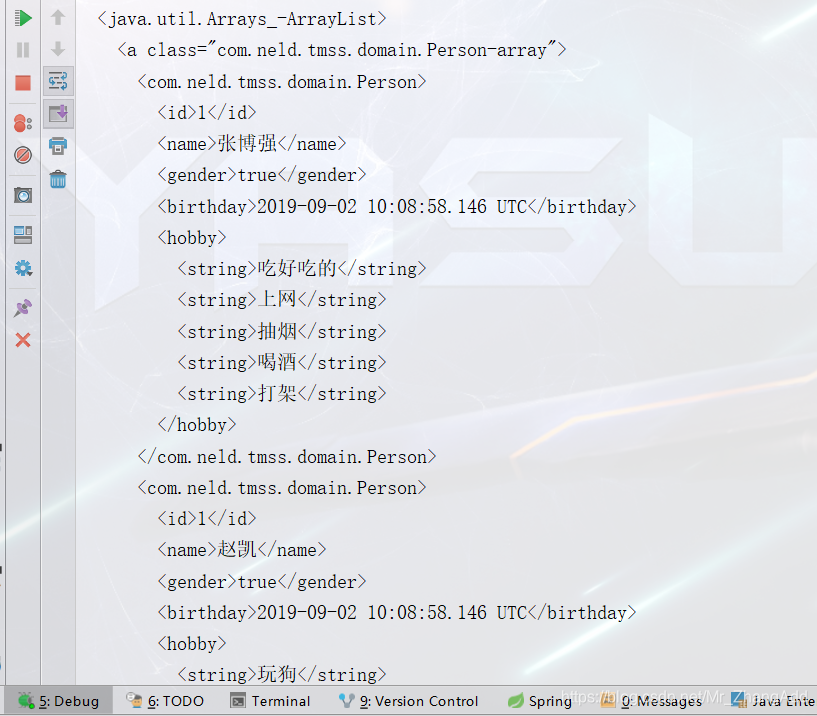Click the scroll-up arrow icon
Image resolution: width=817 pixels, height=716 pixels.
point(57,16)
